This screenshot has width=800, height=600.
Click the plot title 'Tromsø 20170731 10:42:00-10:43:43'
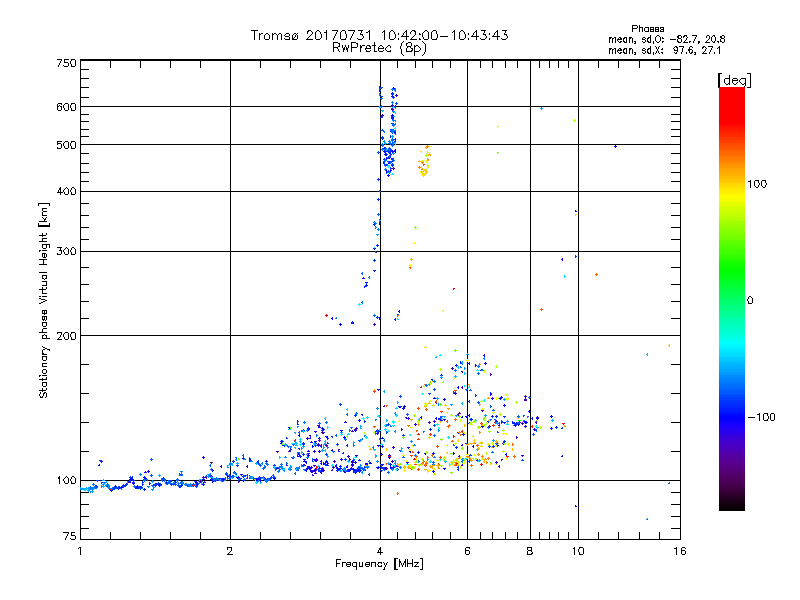(379, 35)
